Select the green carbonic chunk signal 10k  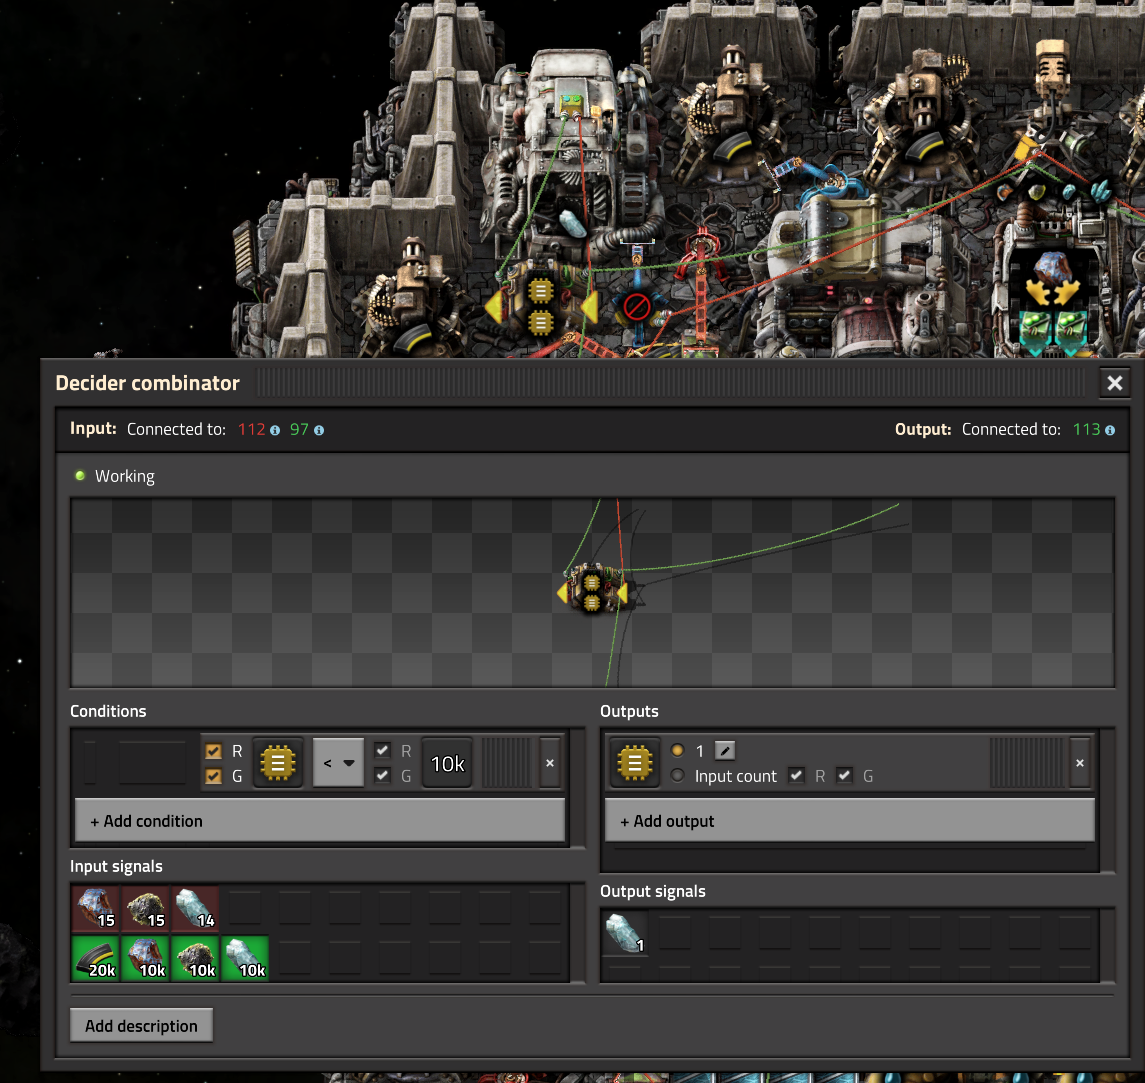pos(195,958)
